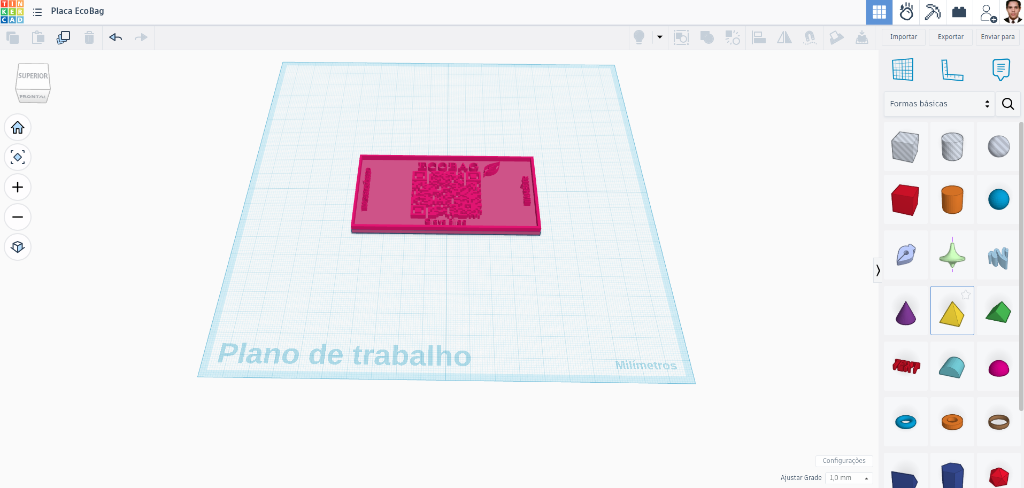Open the Configurações button
Screen dimensions: 1024x488
(844, 461)
